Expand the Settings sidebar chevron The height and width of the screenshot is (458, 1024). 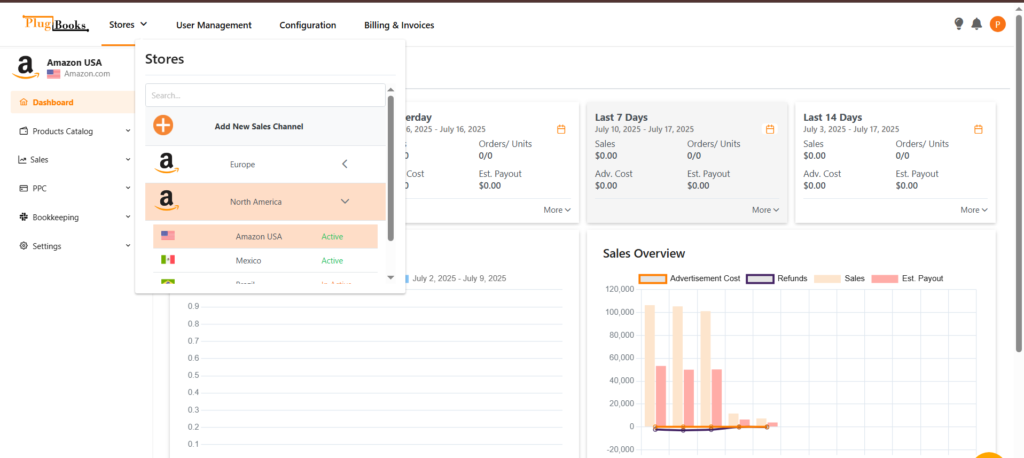tap(128, 246)
